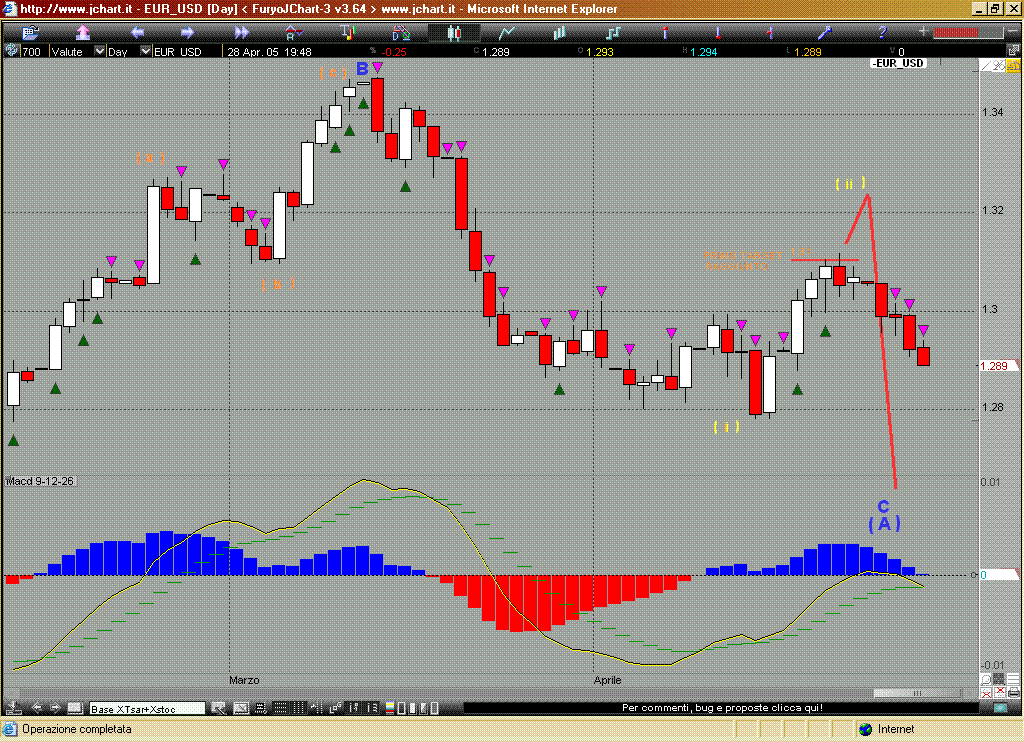The width and height of the screenshot is (1024, 742).
Task: Toggle the -EUR_USD series label
Action: (897, 63)
